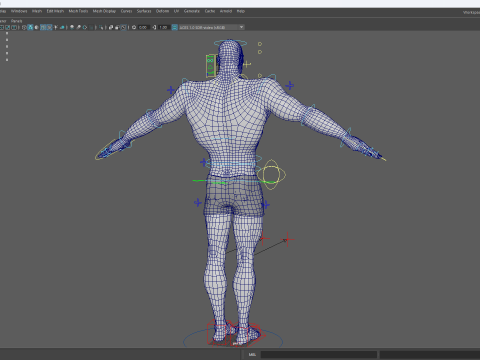Open the Arnold menu
The height and width of the screenshot is (360, 480).
click(x=226, y=11)
